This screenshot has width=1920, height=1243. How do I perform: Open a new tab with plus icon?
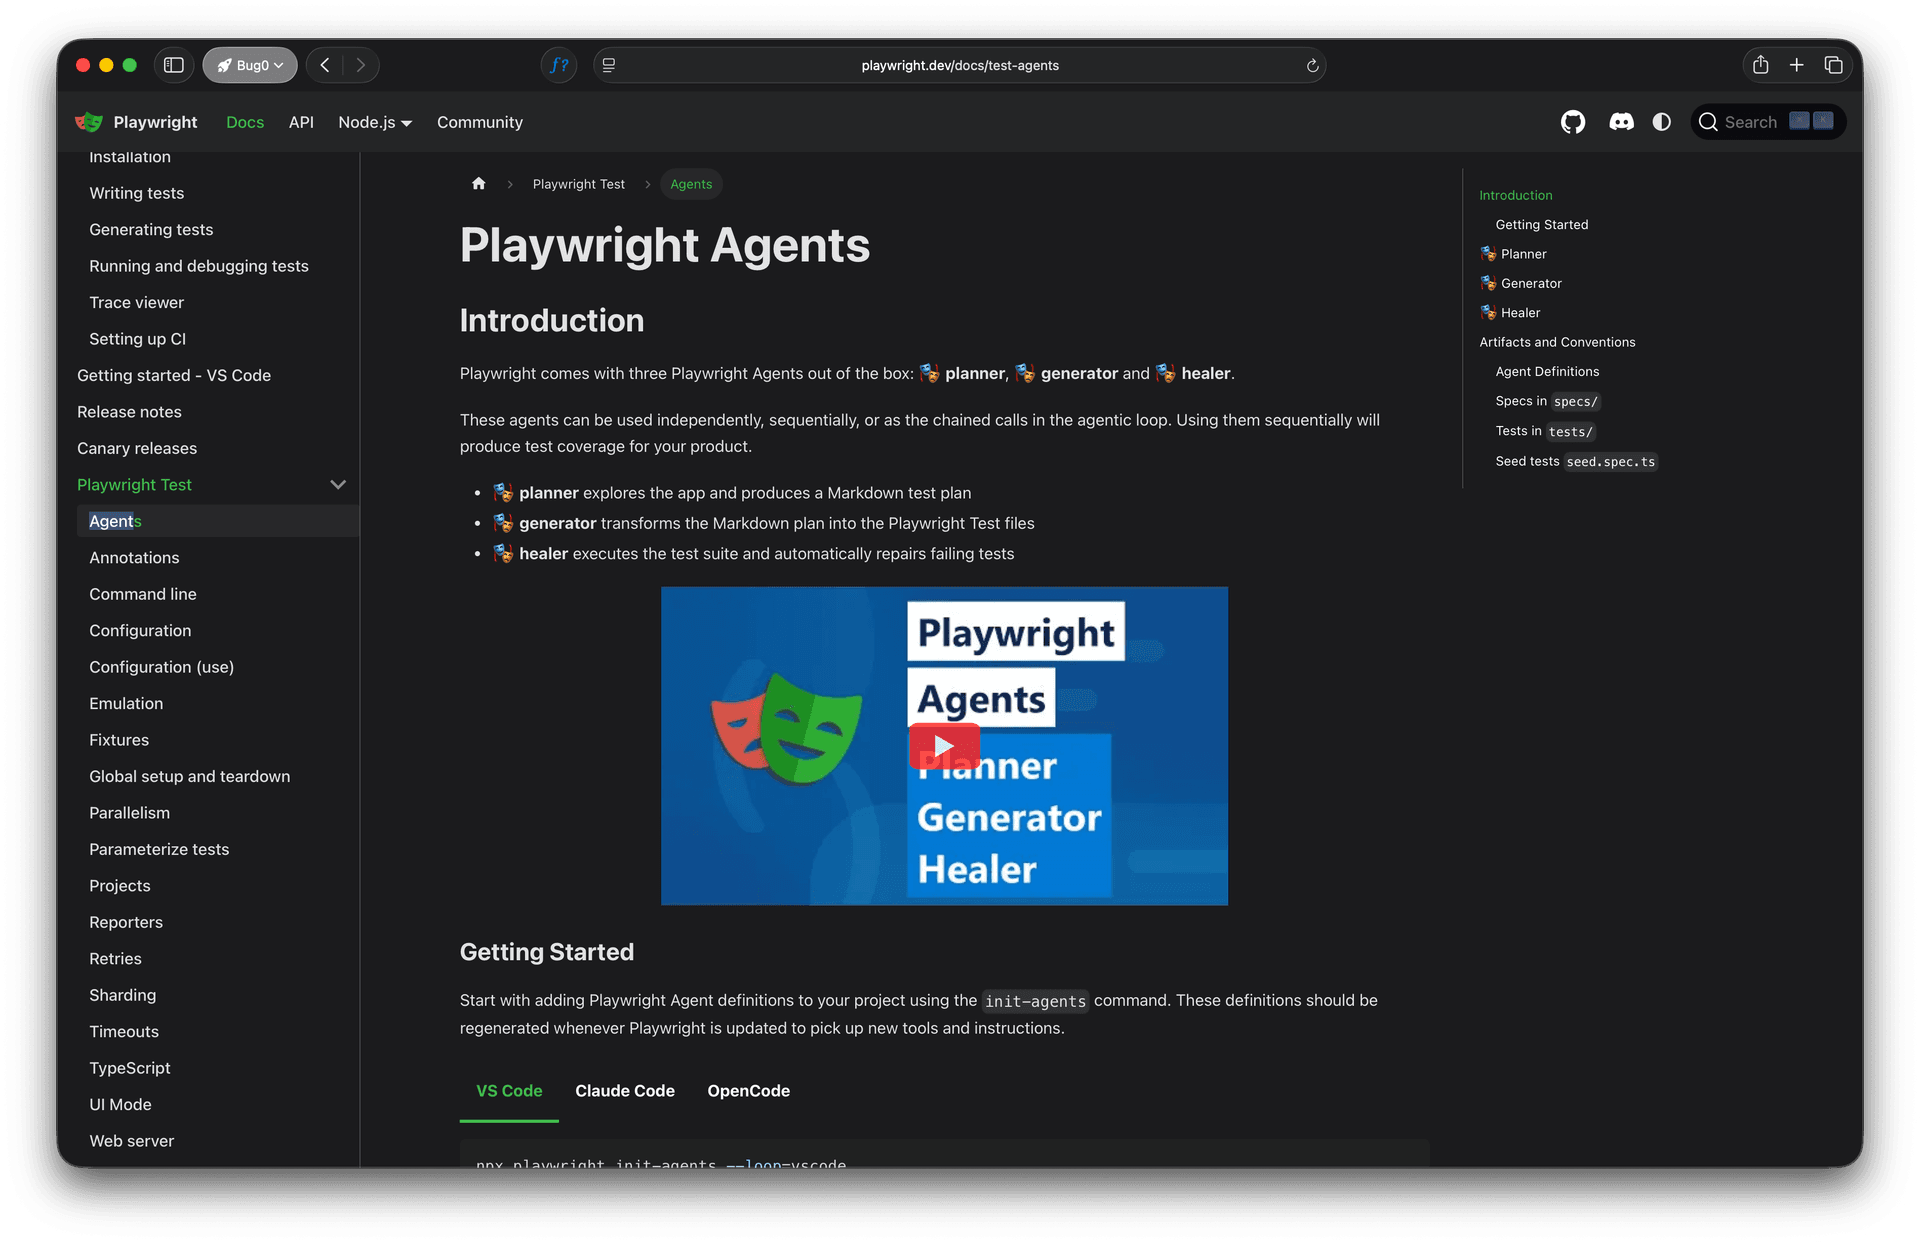click(1796, 65)
